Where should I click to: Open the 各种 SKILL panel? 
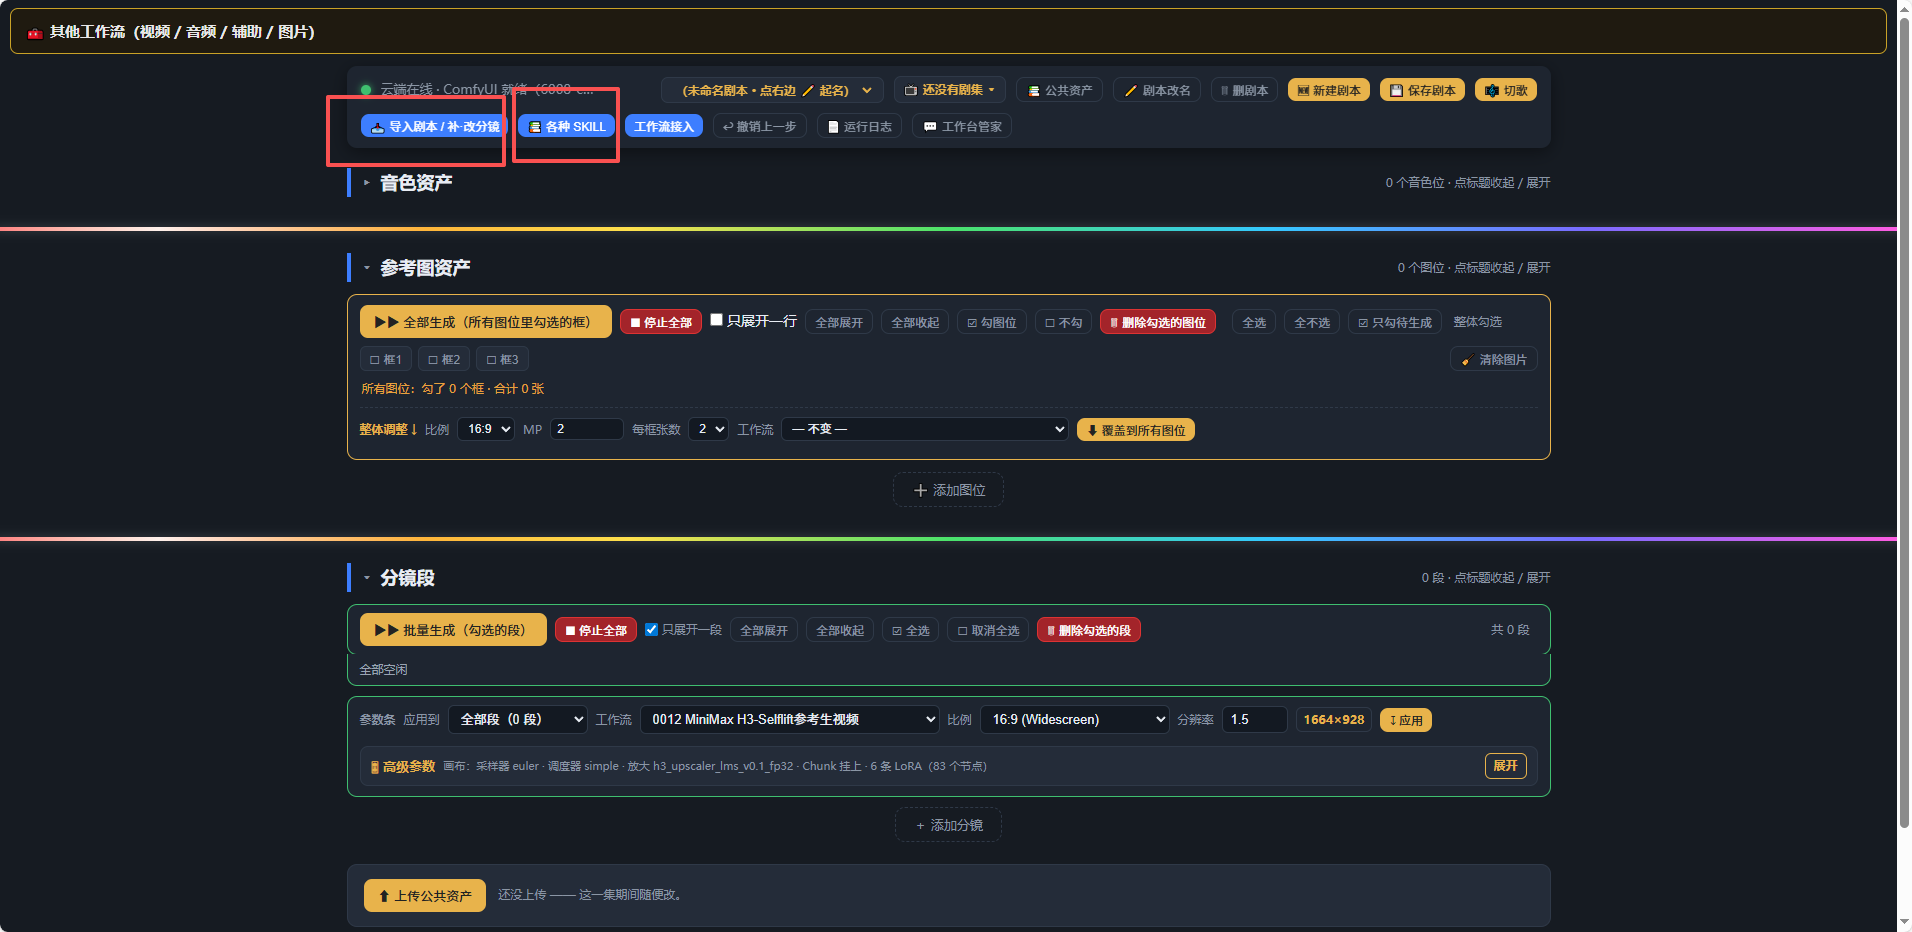(x=567, y=127)
